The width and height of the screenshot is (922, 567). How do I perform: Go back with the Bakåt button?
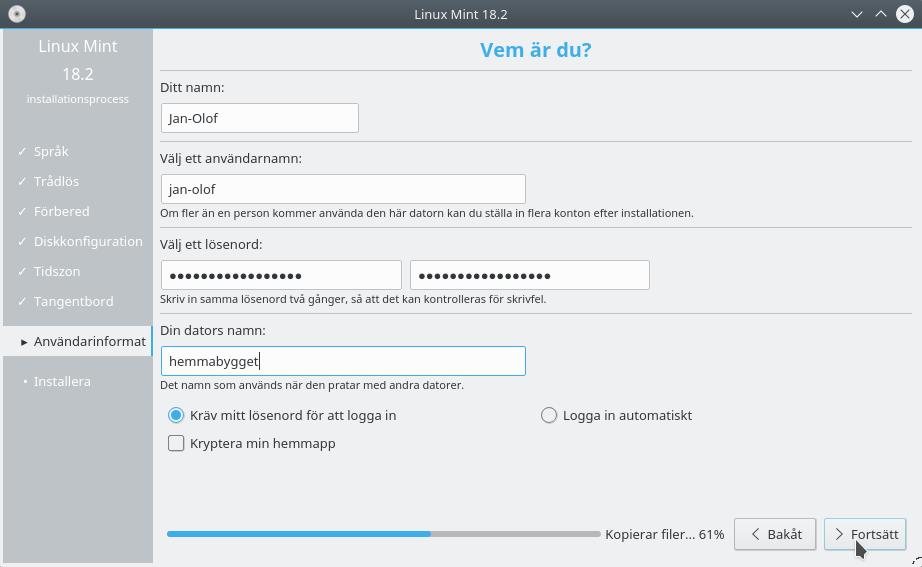pyautogui.click(x=775, y=534)
